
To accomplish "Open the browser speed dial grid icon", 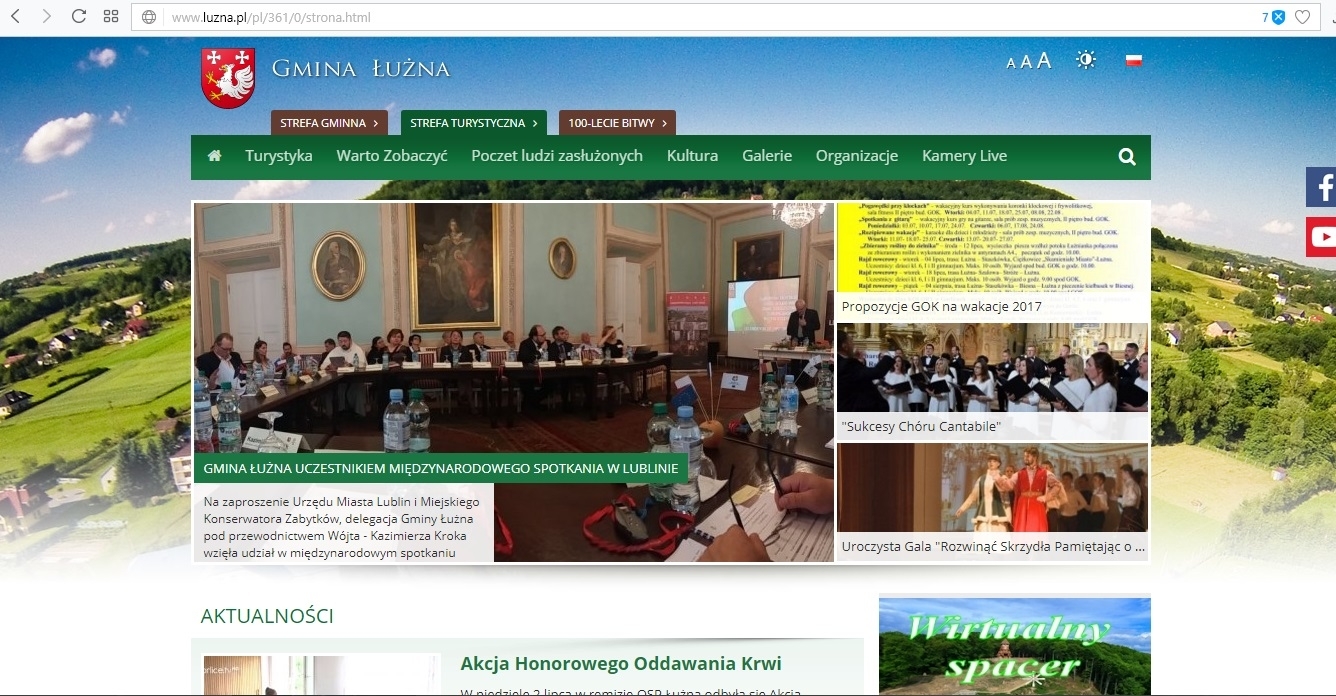I will [x=111, y=16].
